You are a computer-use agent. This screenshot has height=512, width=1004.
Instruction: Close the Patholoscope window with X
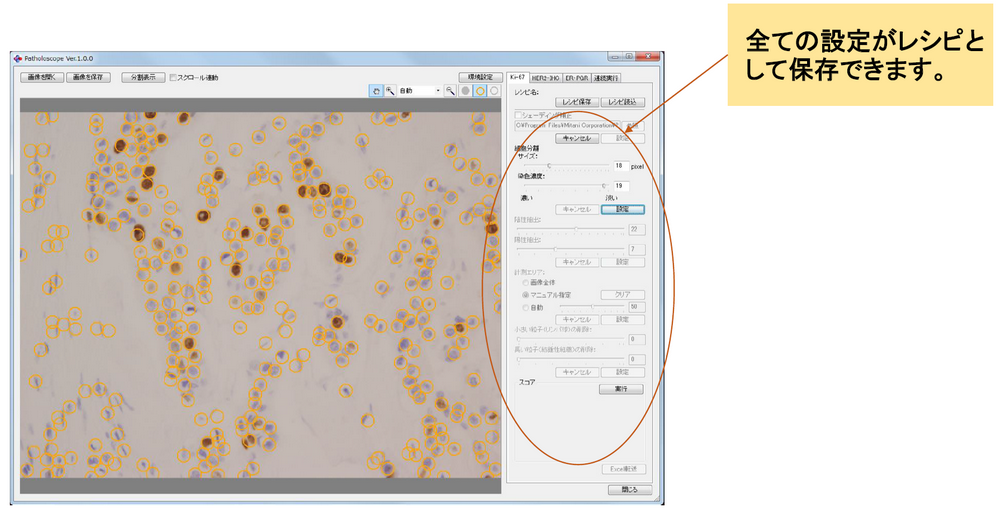click(x=648, y=57)
